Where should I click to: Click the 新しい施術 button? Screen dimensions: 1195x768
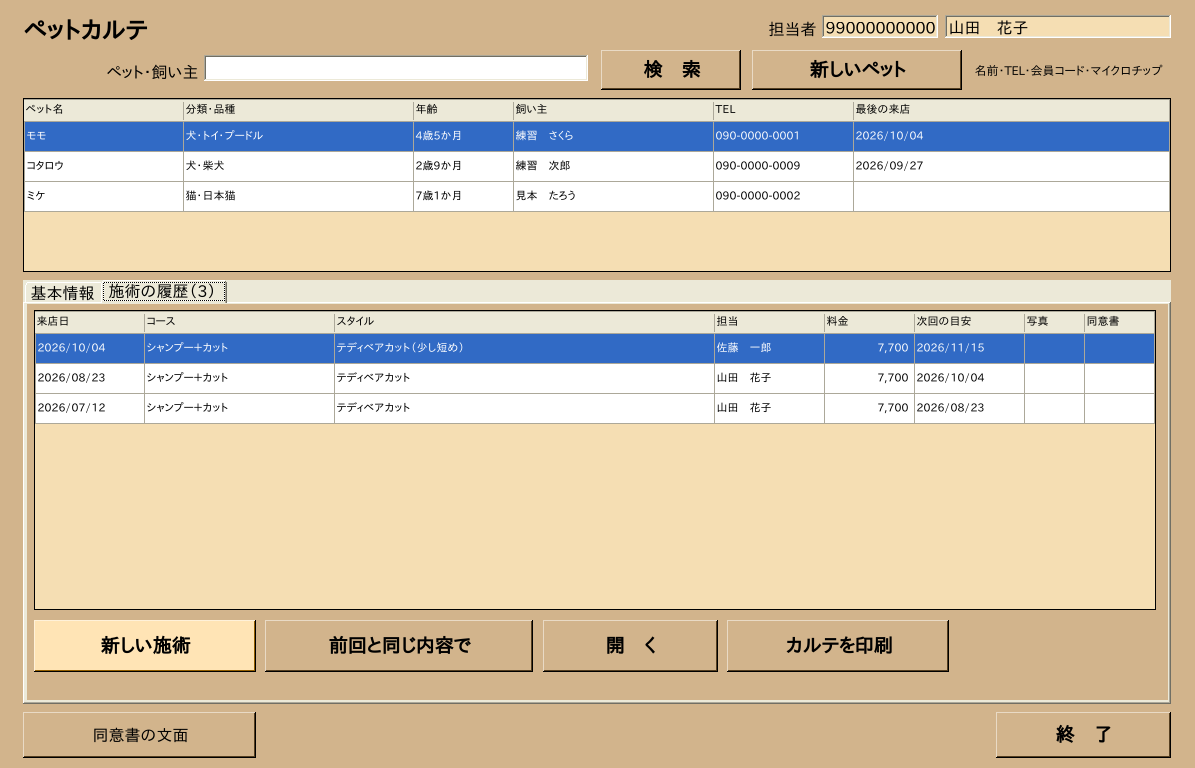click(x=145, y=645)
